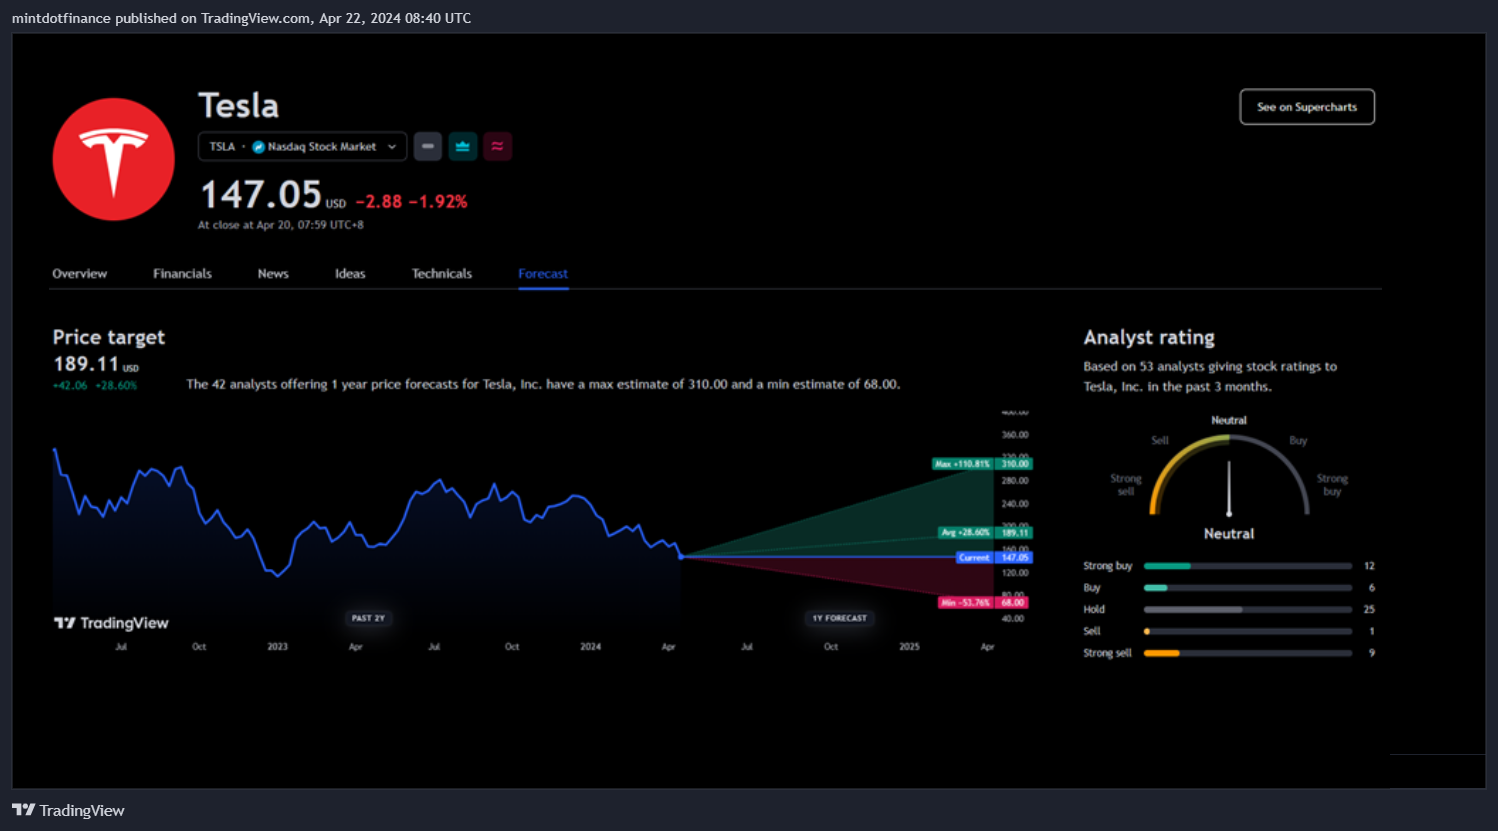Click the 2023 label on the time axis
This screenshot has width=1498, height=831.
point(277,647)
